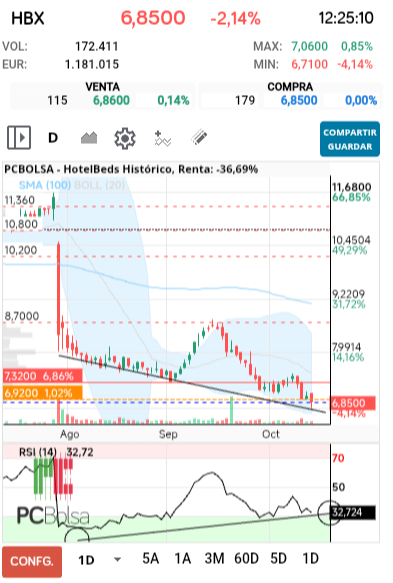Viewport: 393px width, 583px height.
Task: Click the Ago label on time axis
Action: point(70,434)
